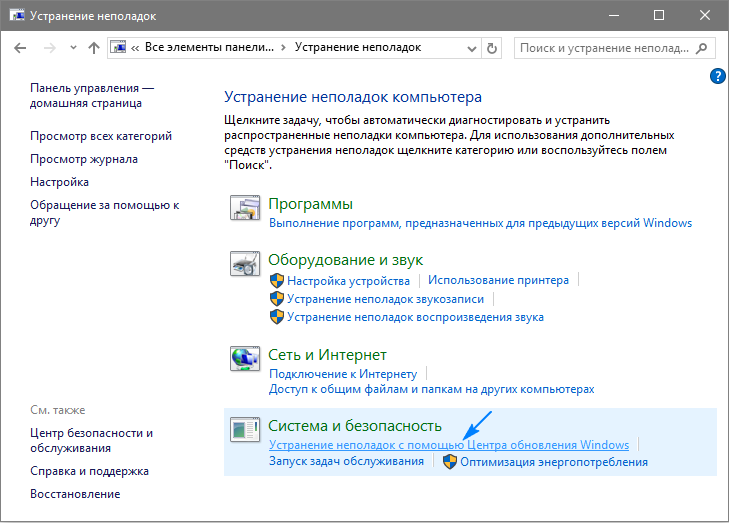The image size is (729, 523).
Task: Click the back navigation arrow
Action: click(21, 47)
